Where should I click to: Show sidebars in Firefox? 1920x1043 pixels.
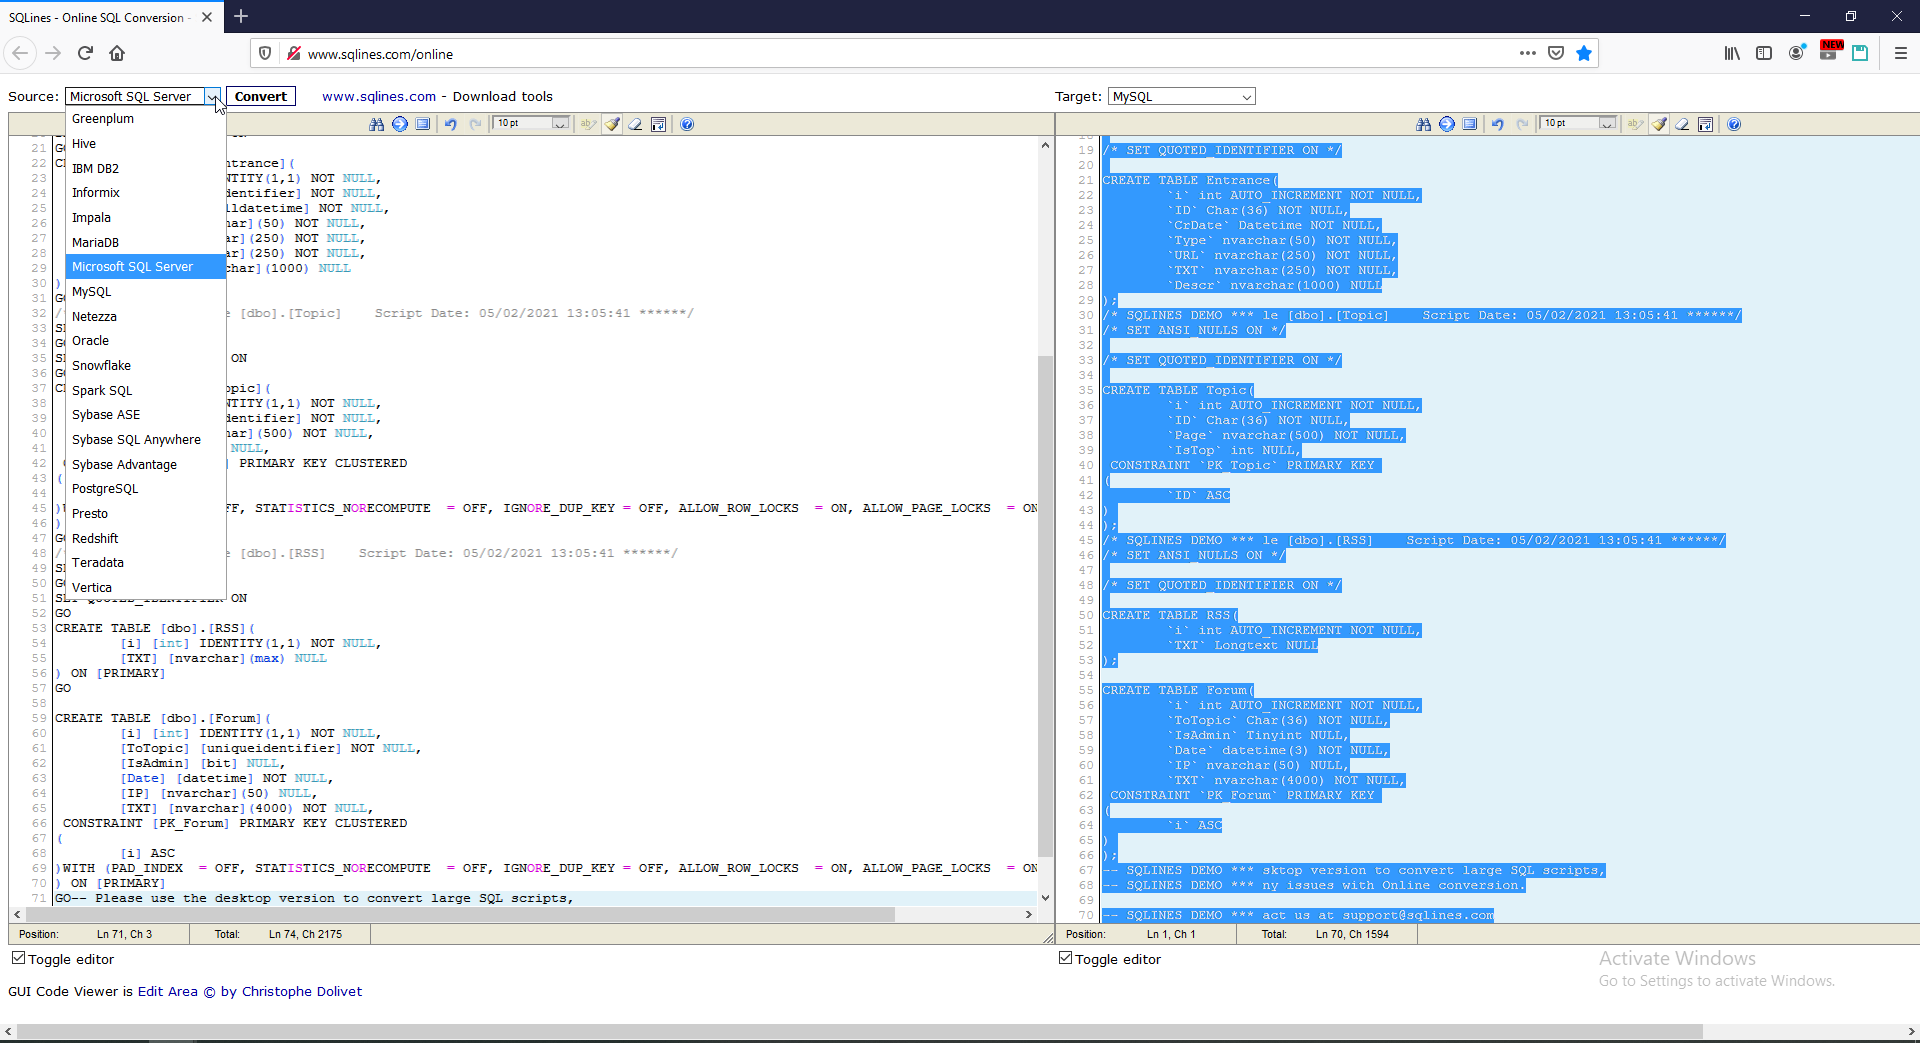pyautogui.click(x=1764, y=53)
